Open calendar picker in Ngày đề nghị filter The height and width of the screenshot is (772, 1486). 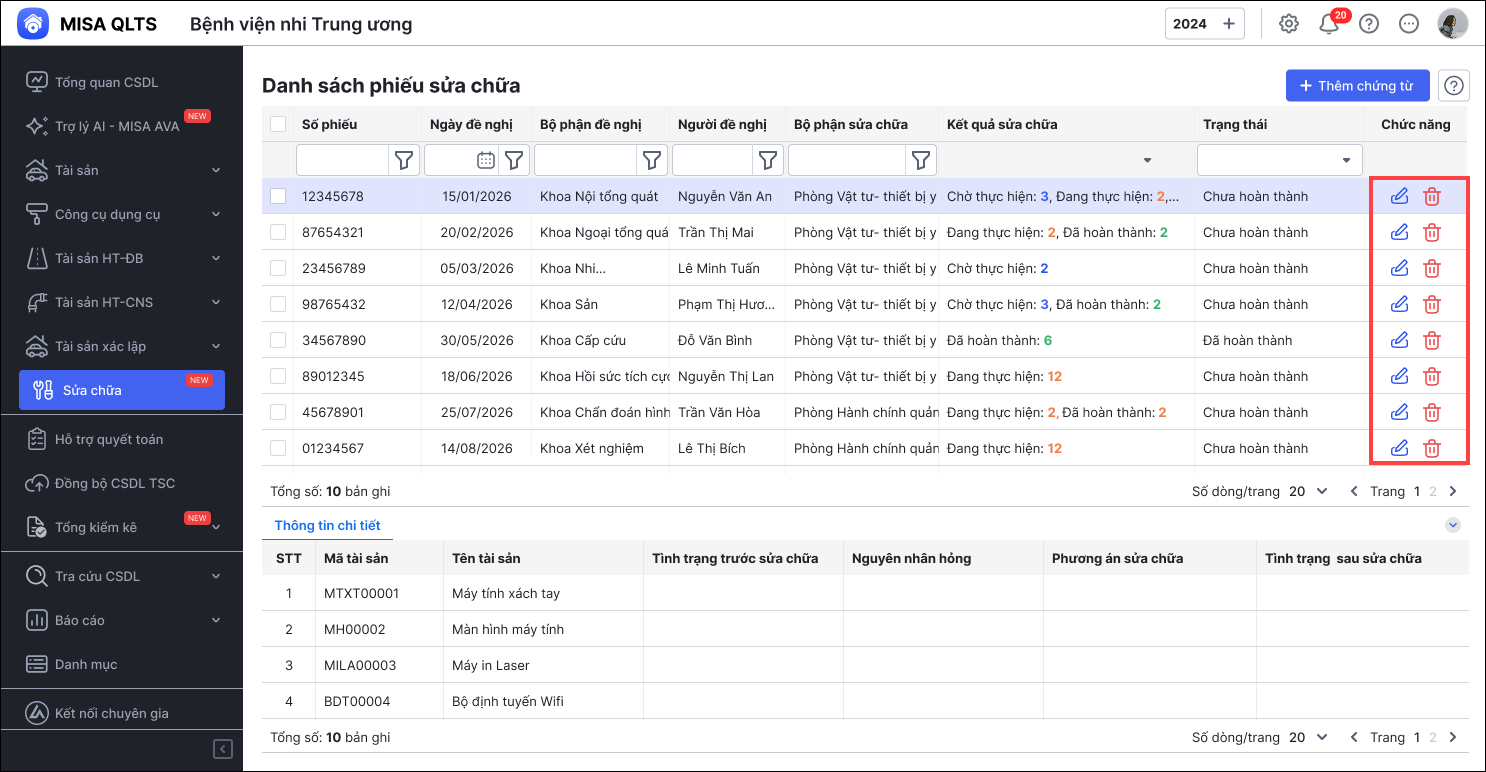coord(485,160)
